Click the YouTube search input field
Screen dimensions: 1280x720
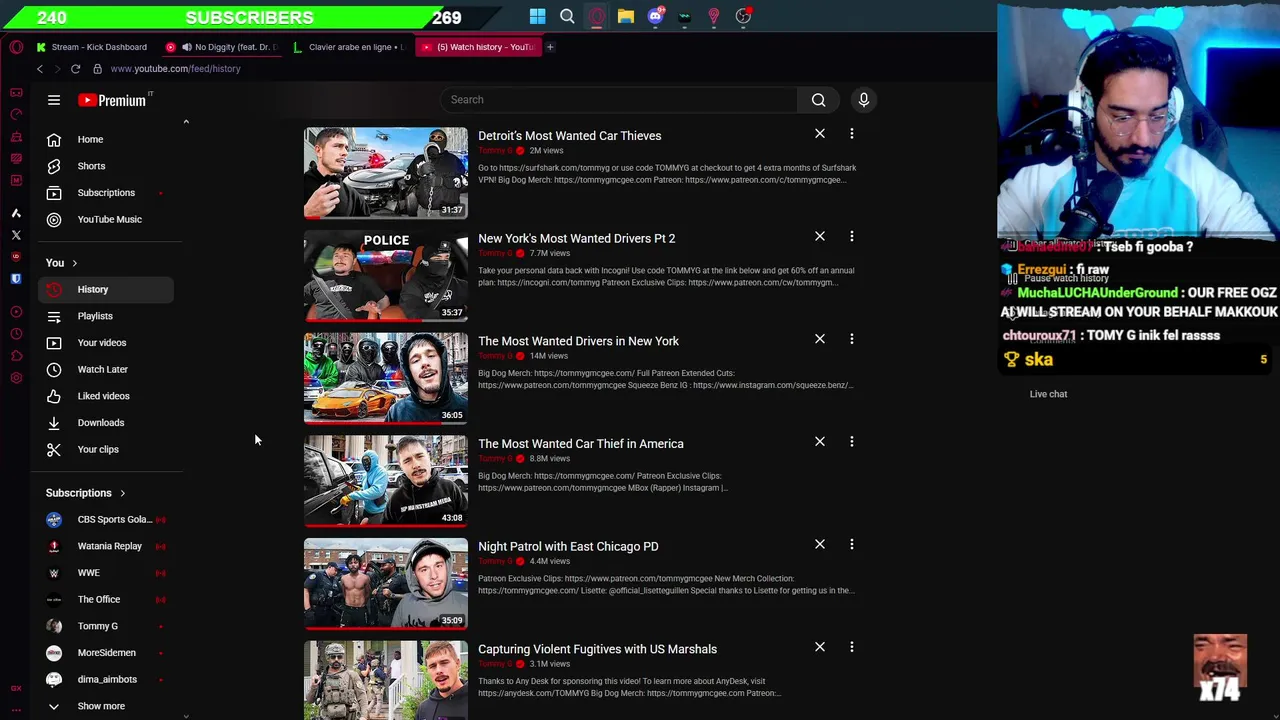[x=618, y=100]
